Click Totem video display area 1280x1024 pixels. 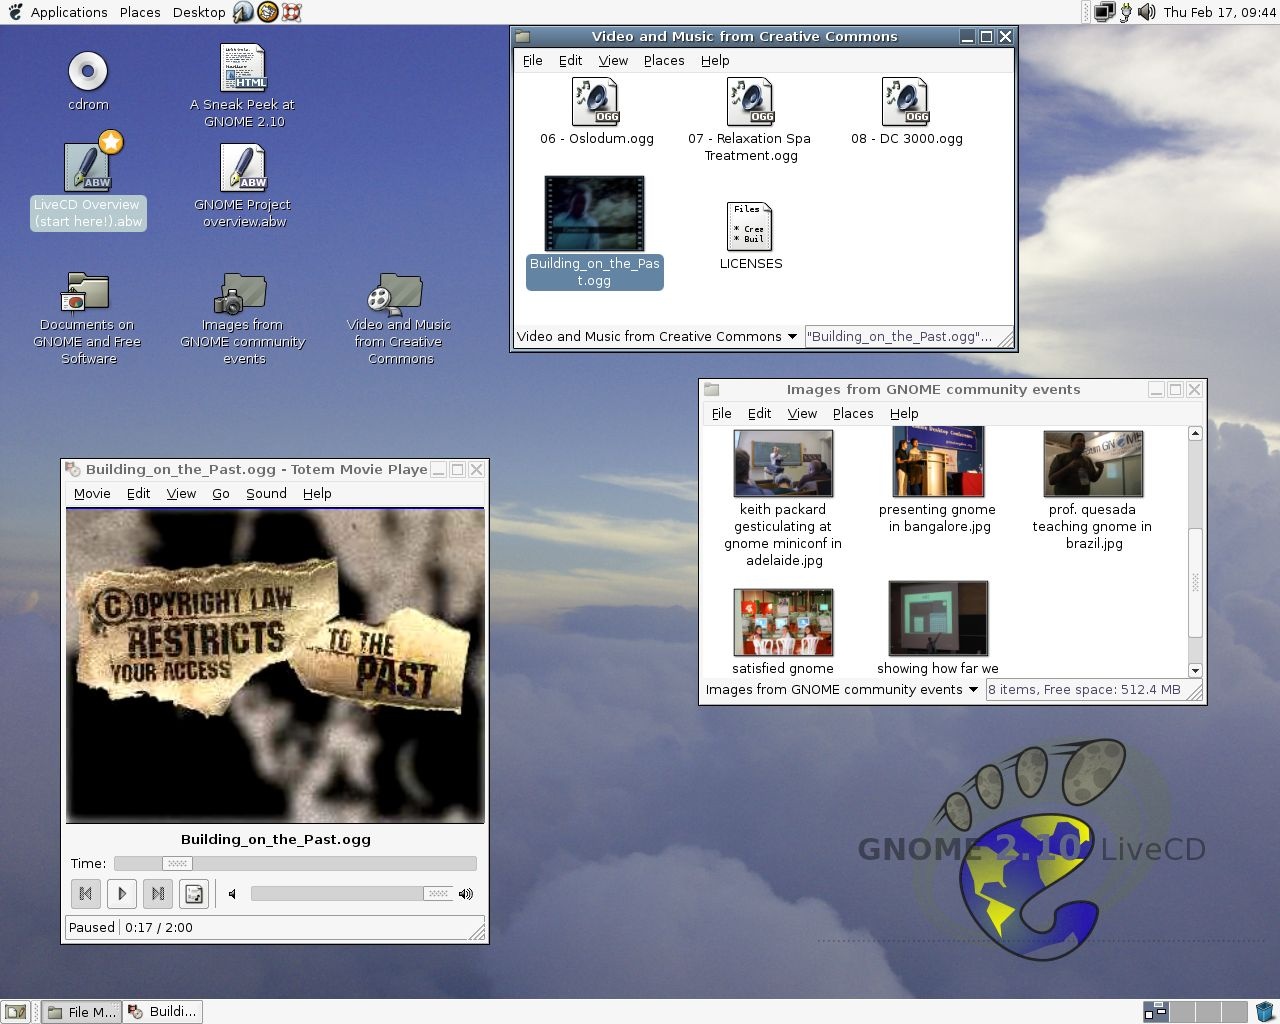coord(275,666)
